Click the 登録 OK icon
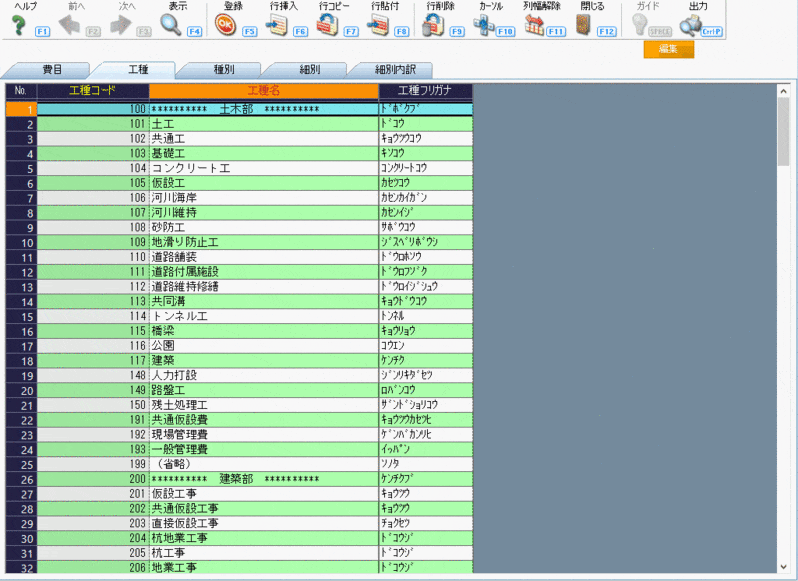This screenshot has height=581, width=798. pos(225,25)
